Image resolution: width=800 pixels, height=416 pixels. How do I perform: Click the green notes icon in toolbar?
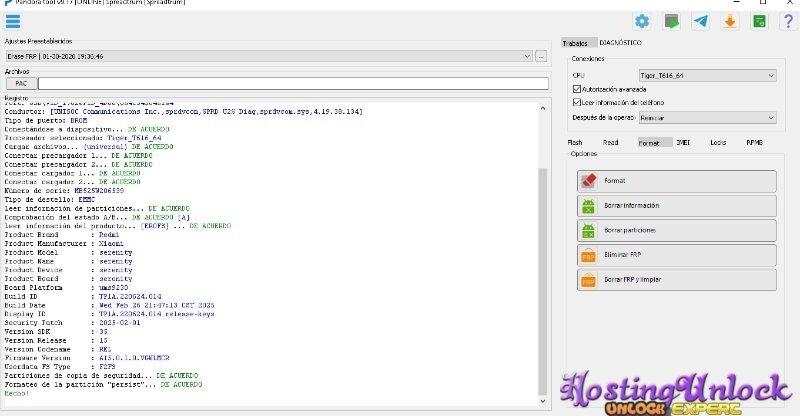pyautogui.click(x=672, y=22)
